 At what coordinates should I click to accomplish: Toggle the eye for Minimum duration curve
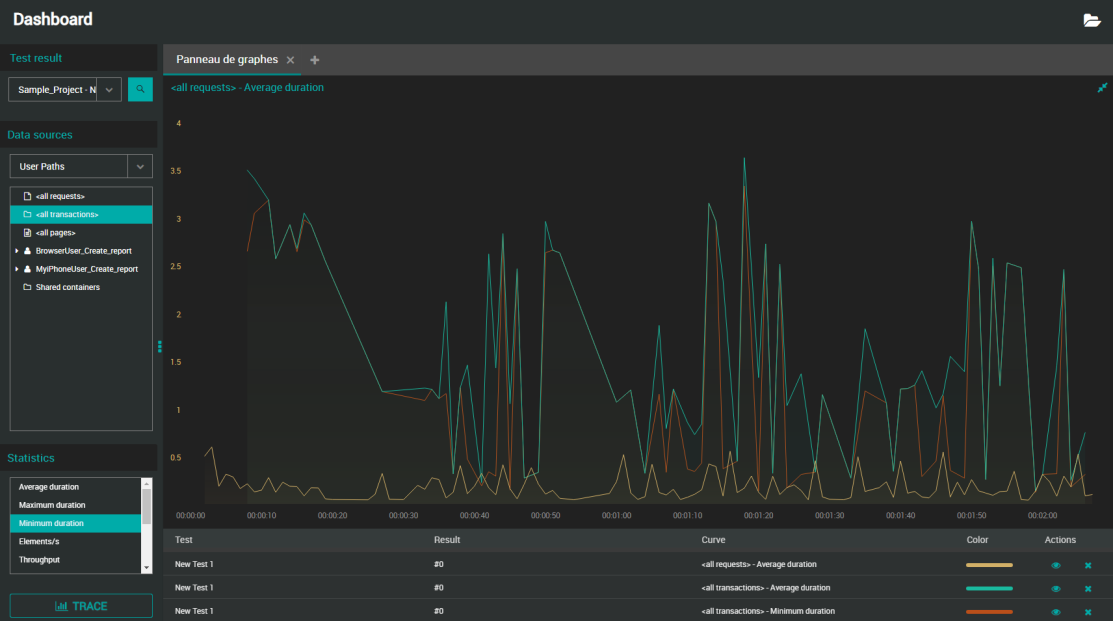1055,611
